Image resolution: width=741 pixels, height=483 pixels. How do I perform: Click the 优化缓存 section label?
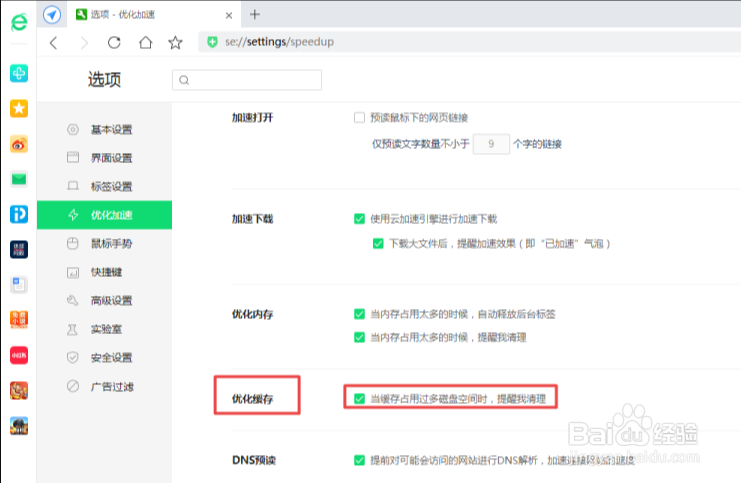[x=252, y=399]
